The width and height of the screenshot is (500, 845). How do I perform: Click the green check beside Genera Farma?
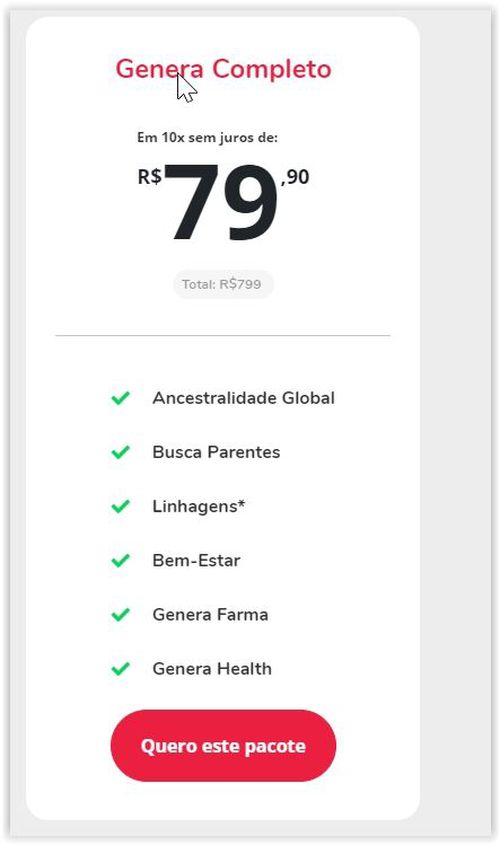coord(120,615)
